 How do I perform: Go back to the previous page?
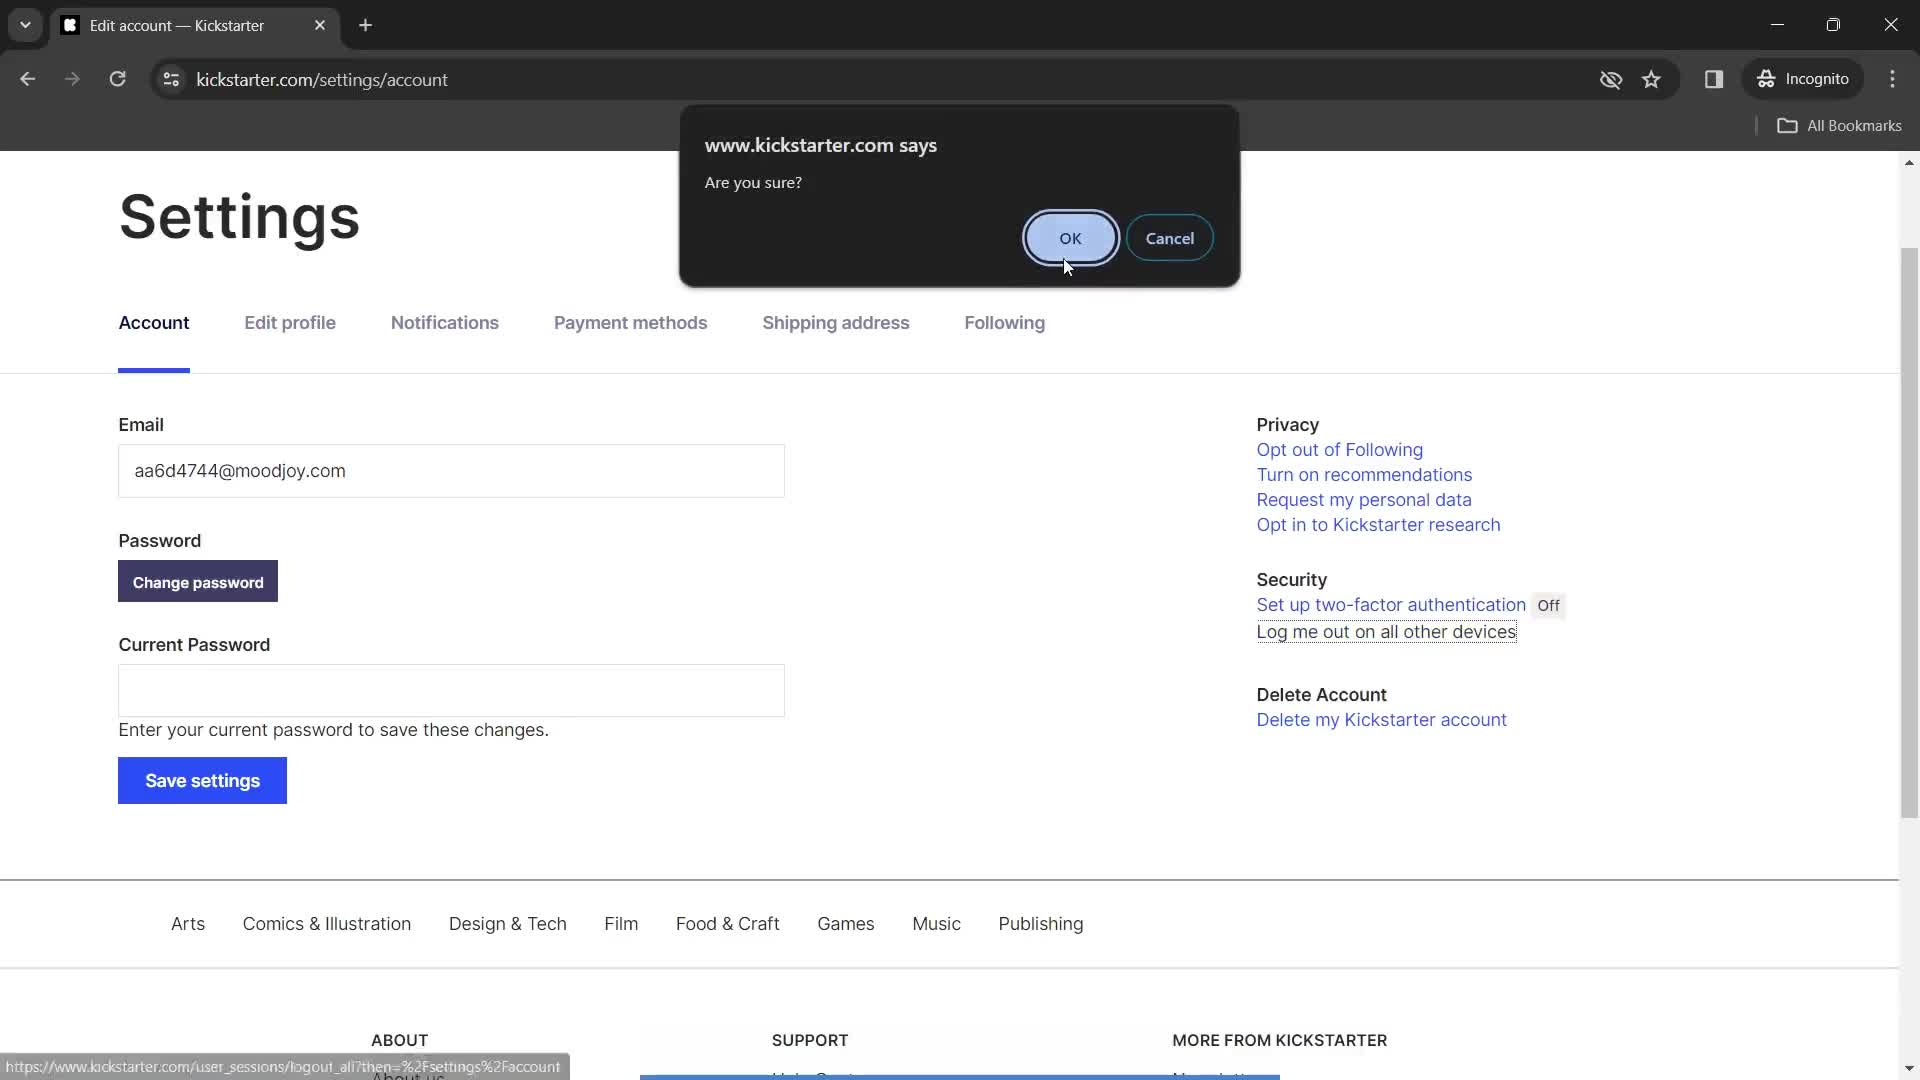click(27, 79)
